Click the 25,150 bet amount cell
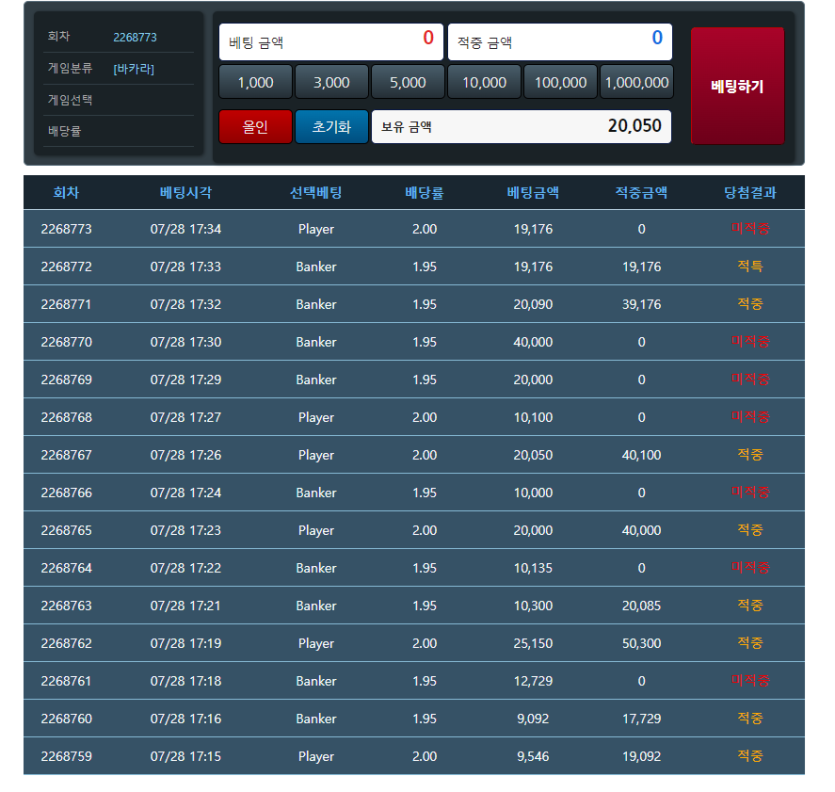The height and width of the screenshot is (792, 835). [x=533, y=643]
